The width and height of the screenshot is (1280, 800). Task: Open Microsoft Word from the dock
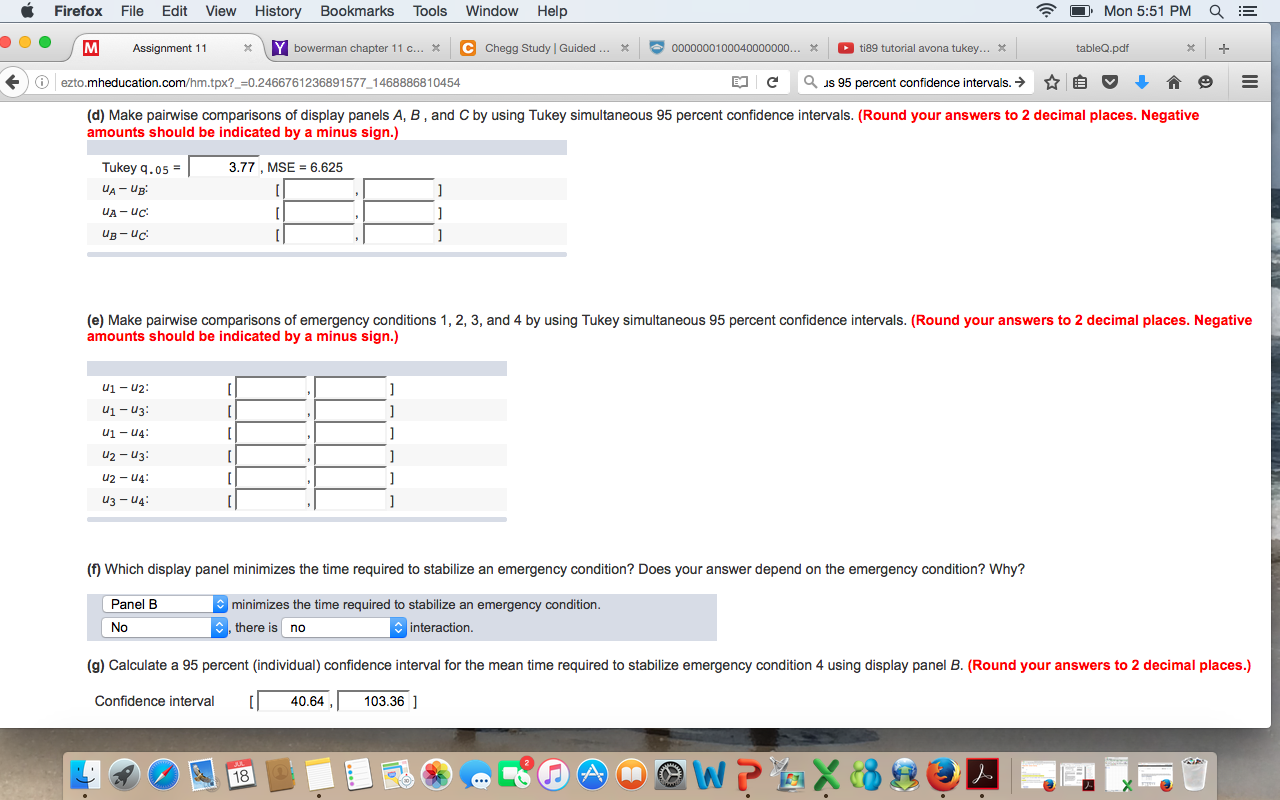coord(708,774)
